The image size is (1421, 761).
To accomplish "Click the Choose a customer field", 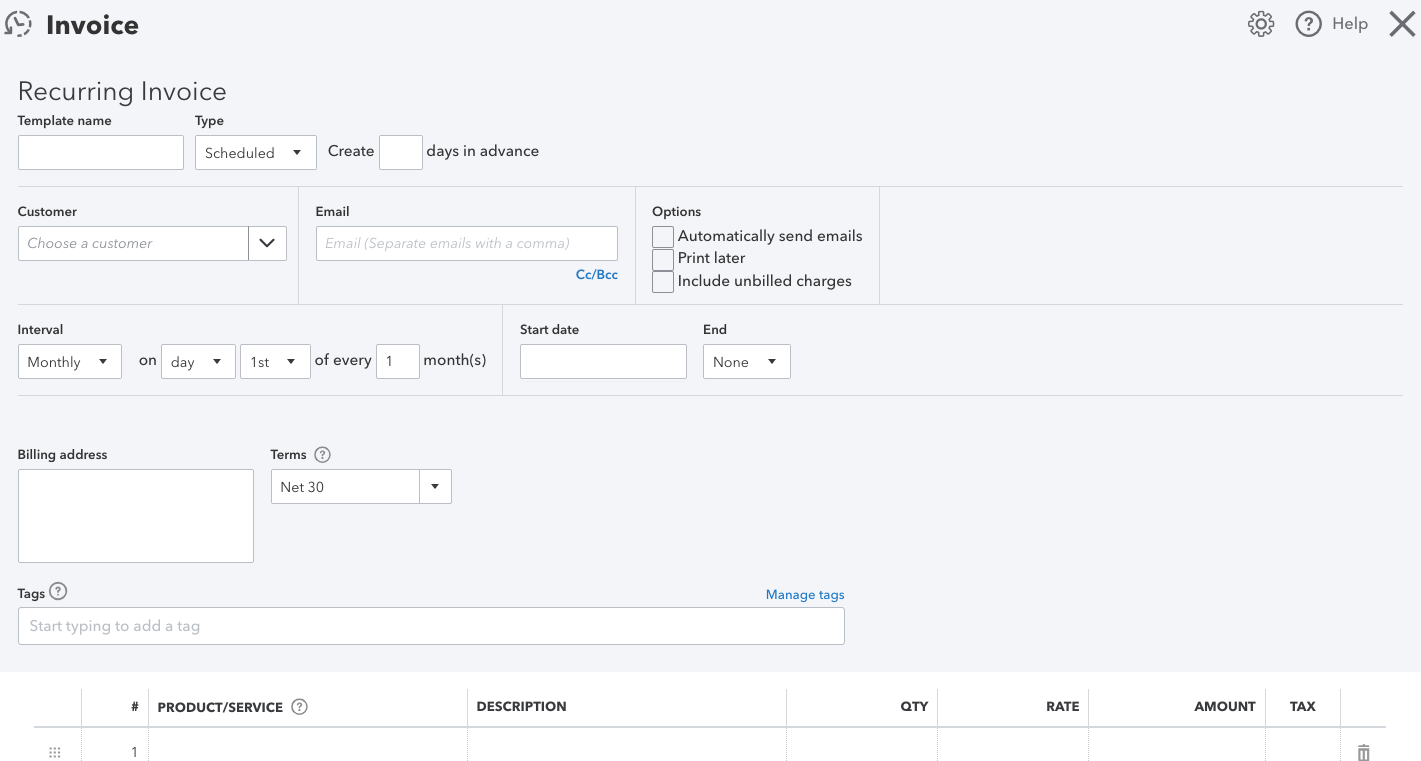I will pyautogui.click(x=133, y=243).
